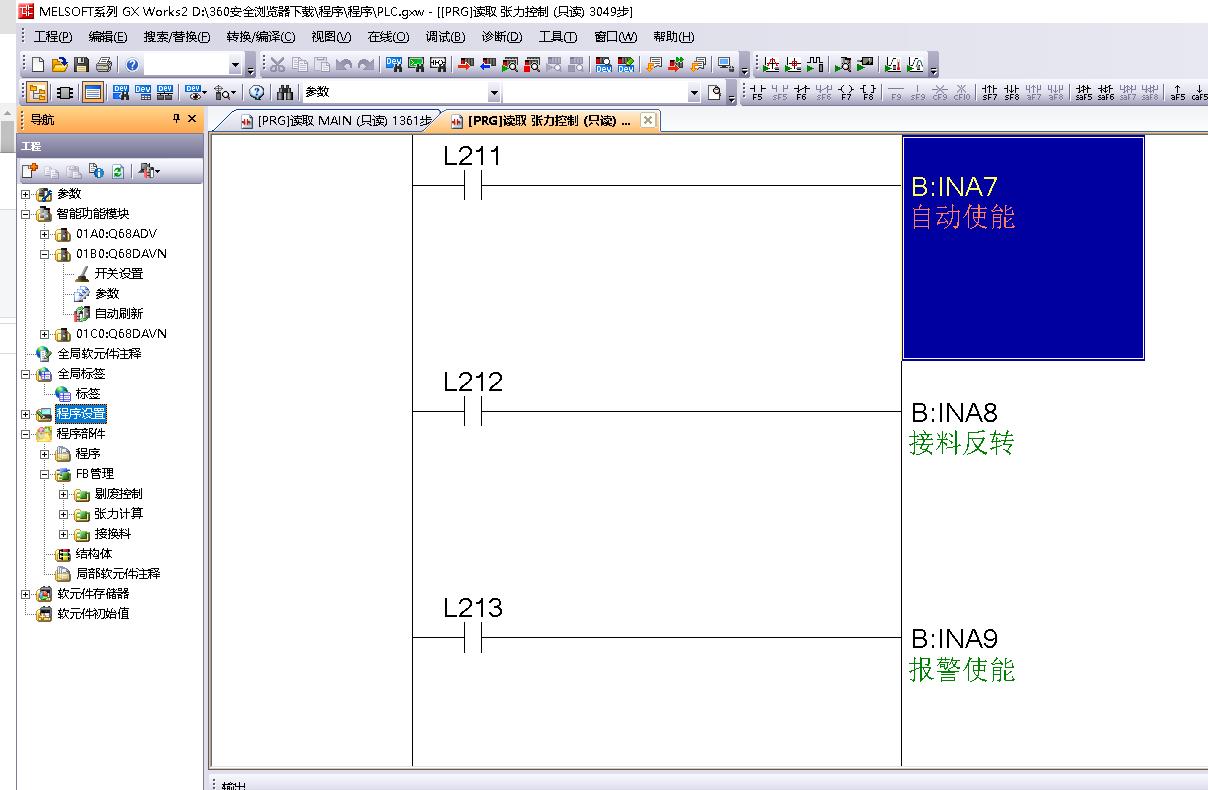Open the 参数 combo box dropdown
The image size is (1208, 790).
493,93
